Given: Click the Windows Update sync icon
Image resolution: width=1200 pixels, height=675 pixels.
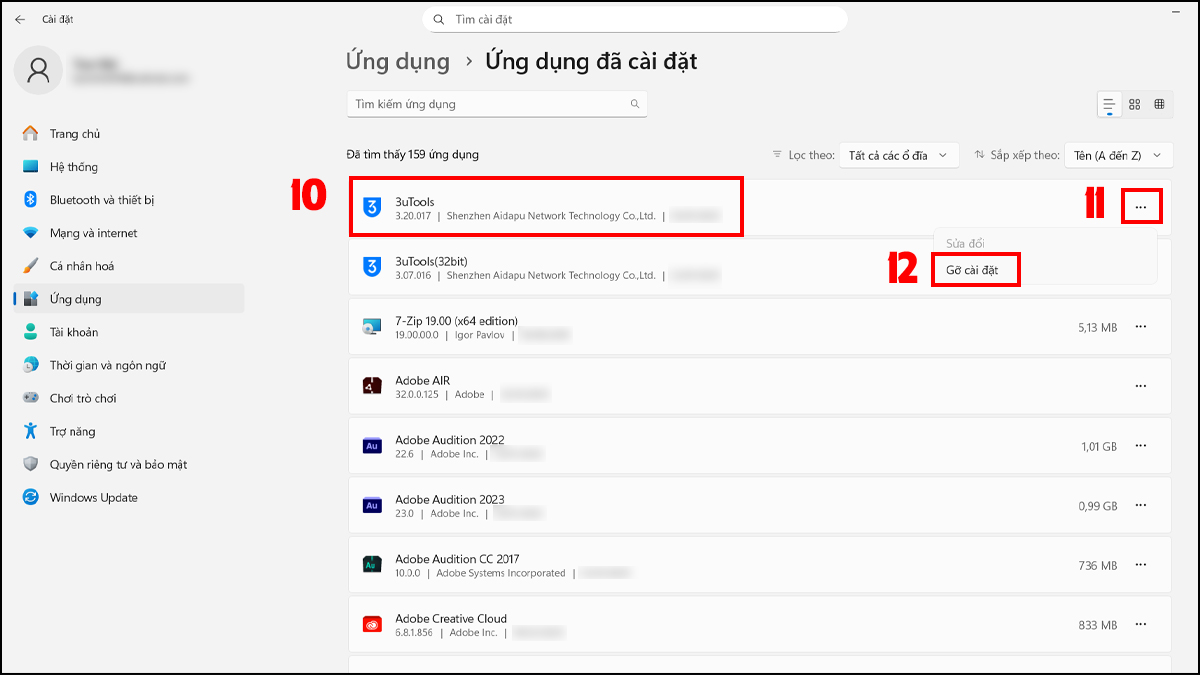Looking at the screenshot, I should (31, 497).
